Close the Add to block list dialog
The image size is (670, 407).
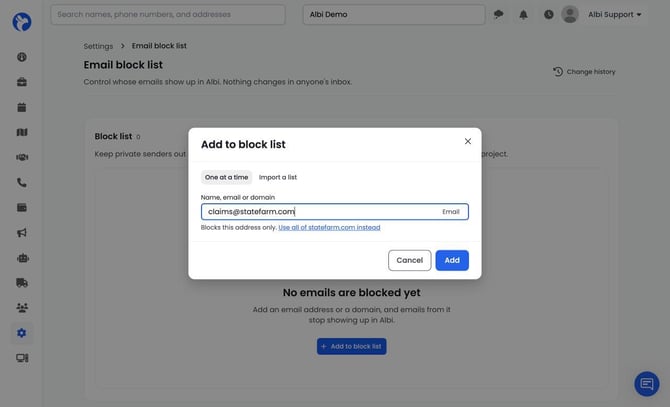467,141
